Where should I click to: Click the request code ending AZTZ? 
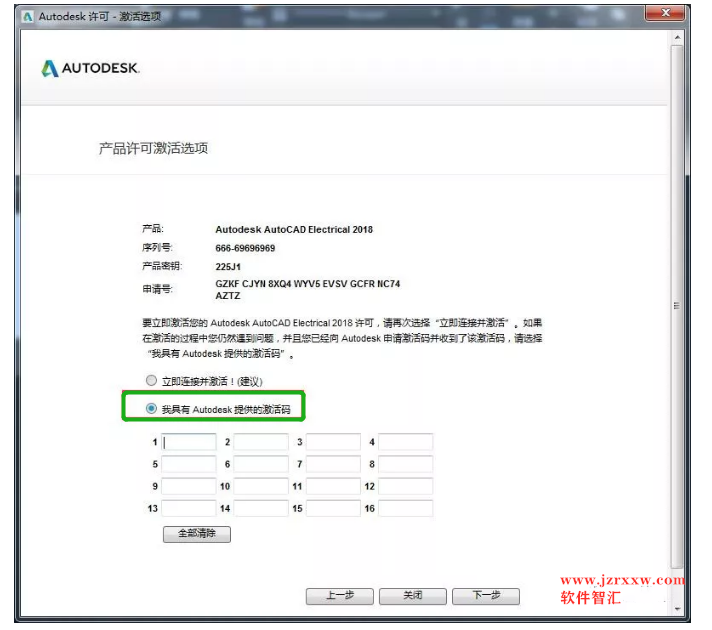point(227,296)
